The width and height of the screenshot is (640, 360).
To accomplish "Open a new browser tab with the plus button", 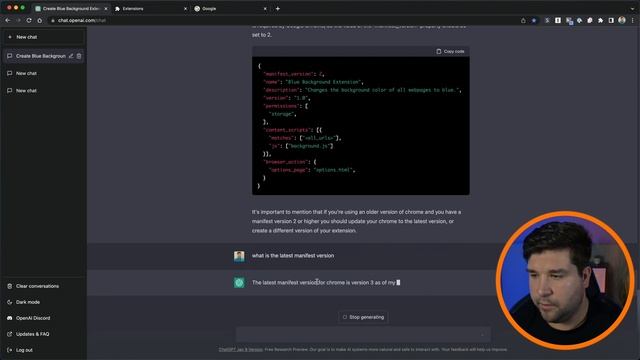I will 278,9.
